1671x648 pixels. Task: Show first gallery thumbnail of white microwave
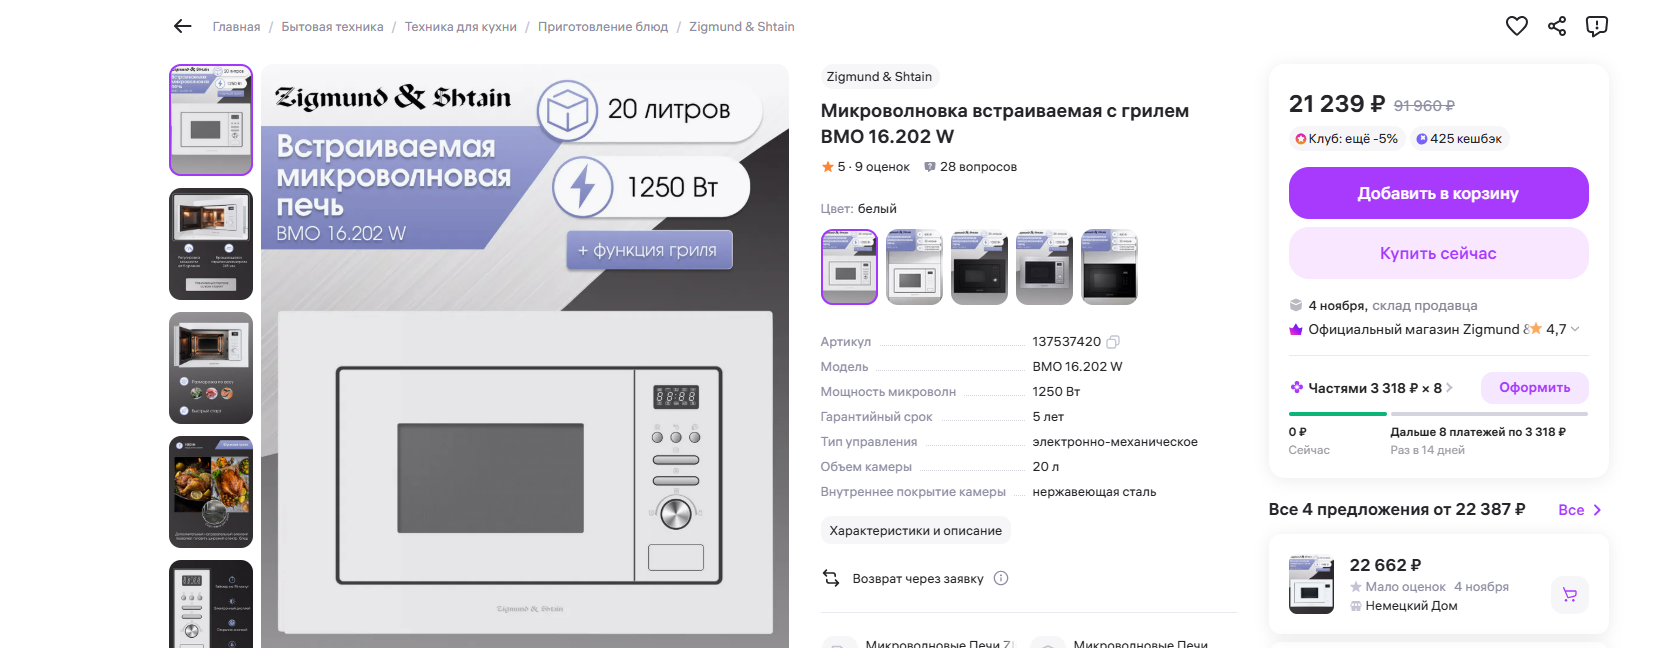[211, 120]
